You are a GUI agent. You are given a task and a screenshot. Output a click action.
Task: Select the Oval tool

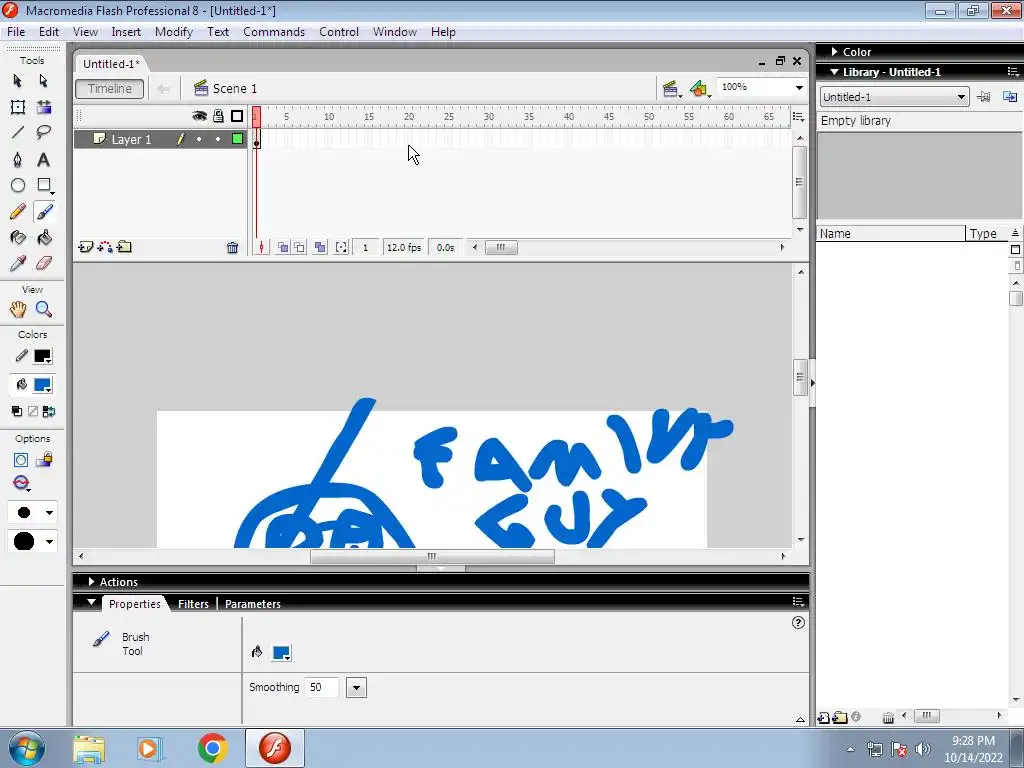coord(18,185)
